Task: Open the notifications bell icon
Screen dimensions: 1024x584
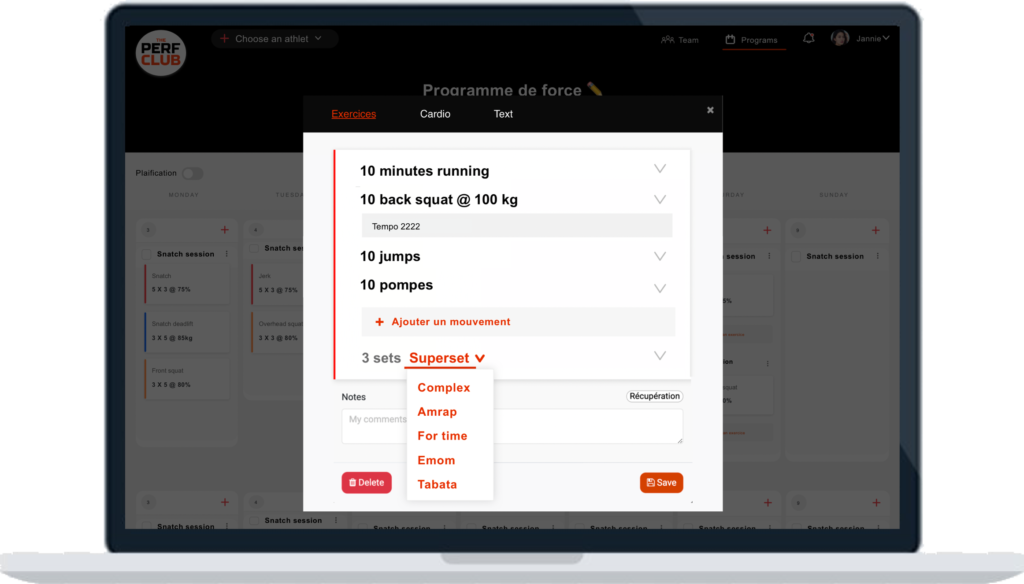Action: click(x=809, y=38)
